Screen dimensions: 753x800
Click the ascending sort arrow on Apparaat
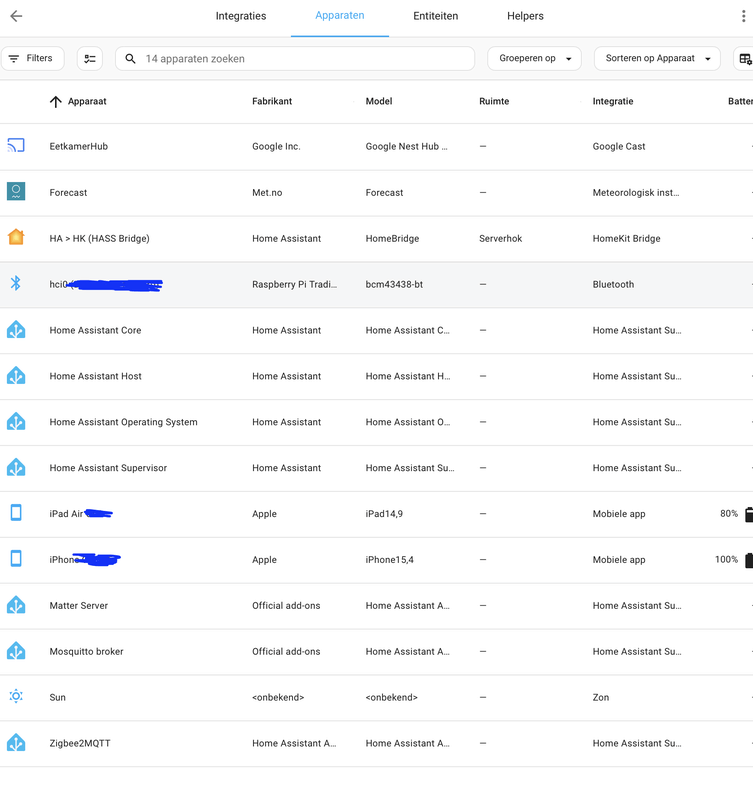click(x=56, y=102)
